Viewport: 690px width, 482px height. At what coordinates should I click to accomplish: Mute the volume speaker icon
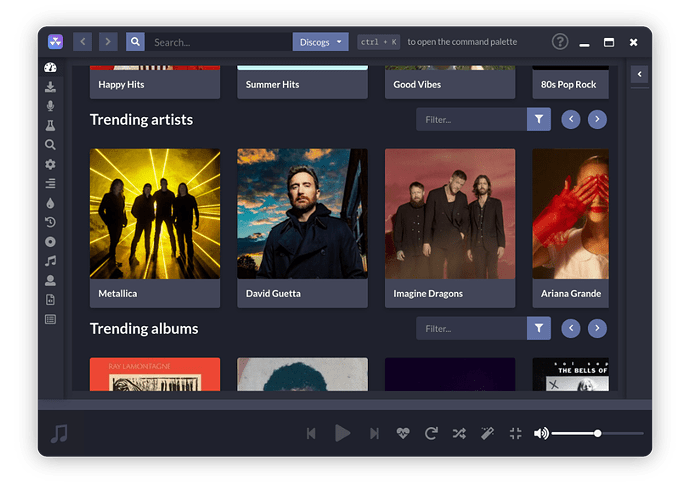point(541,434)
